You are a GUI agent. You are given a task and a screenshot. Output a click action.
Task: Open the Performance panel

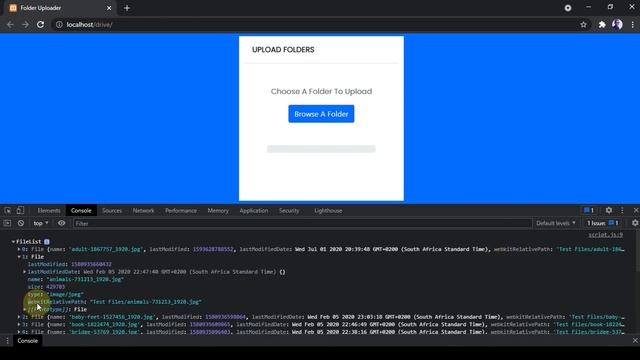point(181,211)
